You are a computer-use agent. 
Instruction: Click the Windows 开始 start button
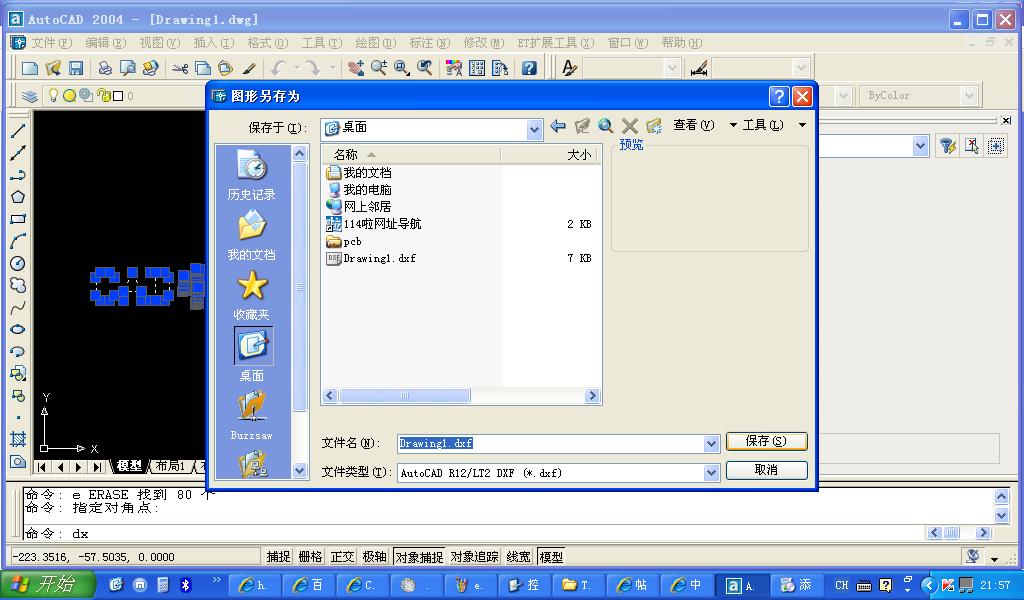47,585
